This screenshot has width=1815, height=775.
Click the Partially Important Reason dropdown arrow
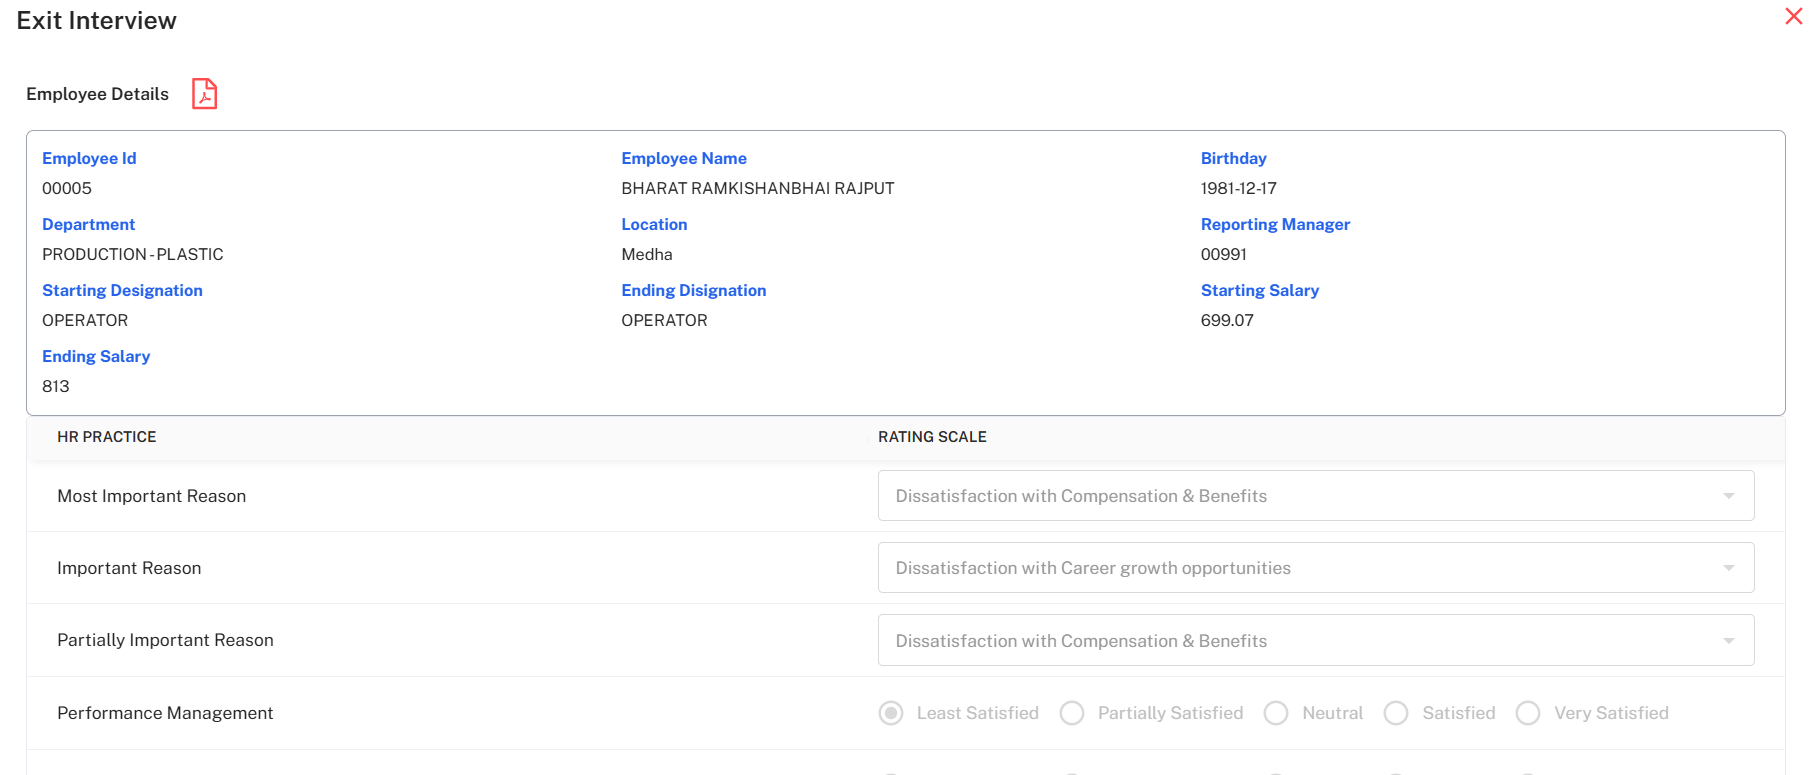pyautogui.click(x=1728, y=641)
